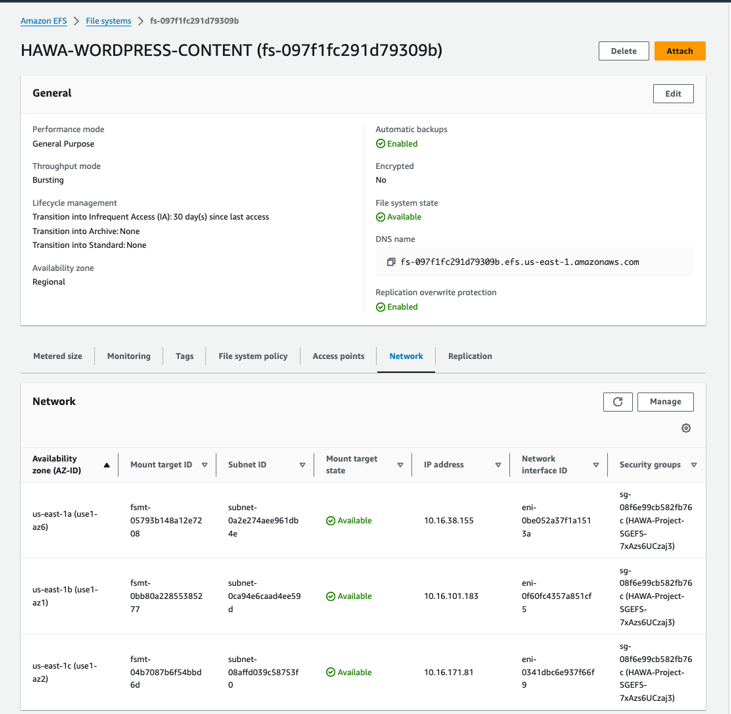
Task: Sort table by Mount target state
Action: tap(400, 465)
